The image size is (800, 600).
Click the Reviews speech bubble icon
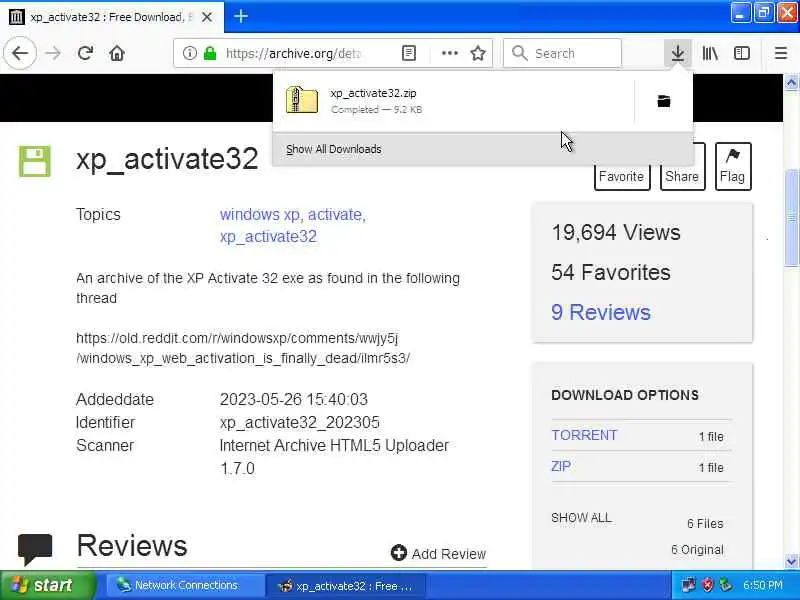point(35,549)
